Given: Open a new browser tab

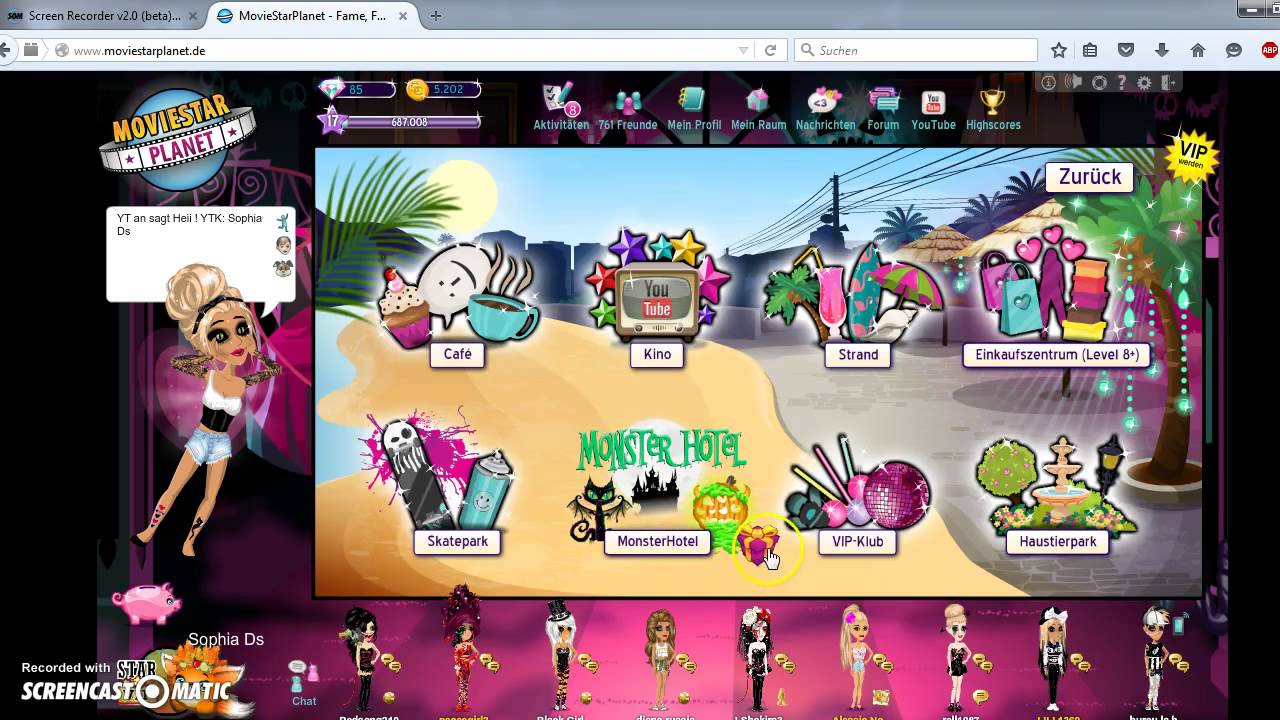Looking at the screenshot, I should tap(435, 16).
